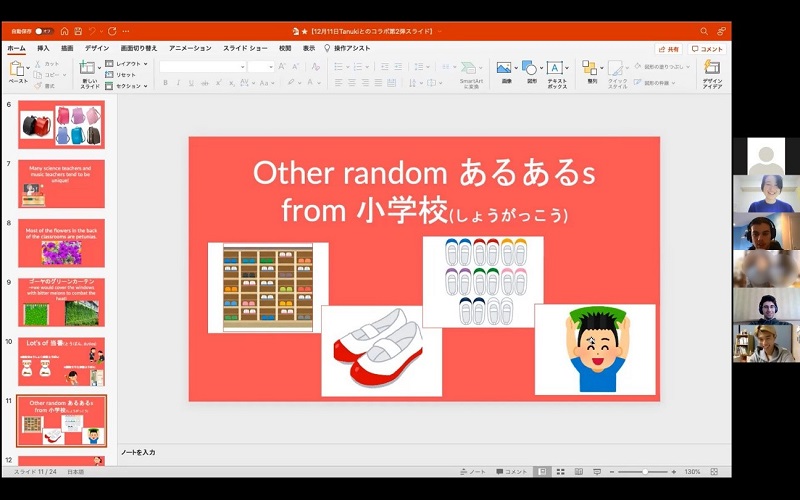The height and width of the screenshot is (500, 800).
Task: Switch to the 挿入 (Insert) tab
Action: click(43, 48)
